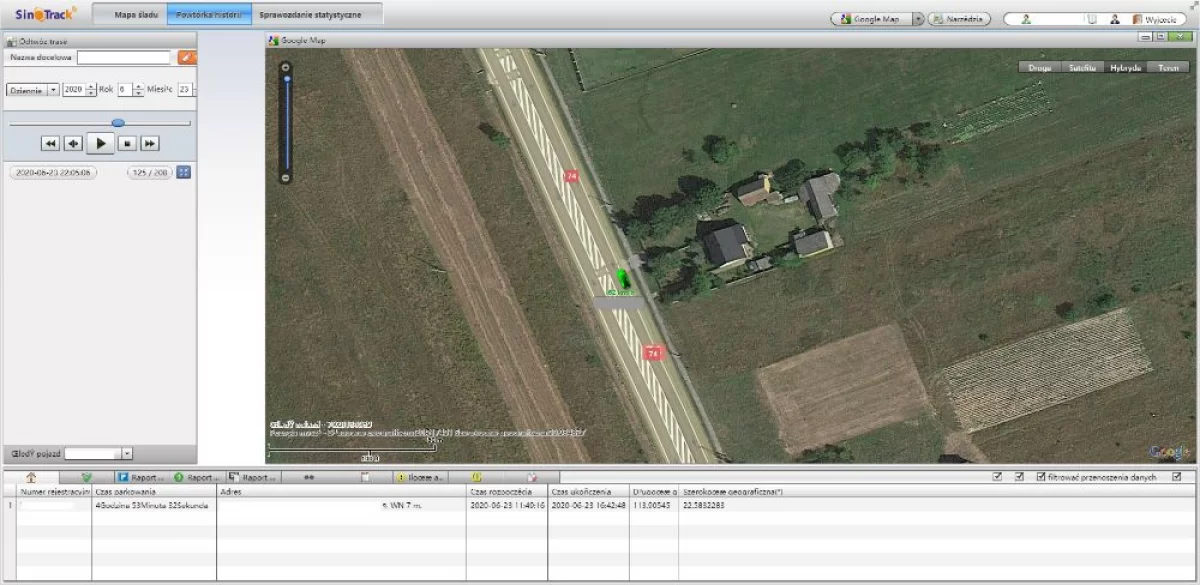
Task: Click the Czas rozpoczęcia column header
Action: 507,492
